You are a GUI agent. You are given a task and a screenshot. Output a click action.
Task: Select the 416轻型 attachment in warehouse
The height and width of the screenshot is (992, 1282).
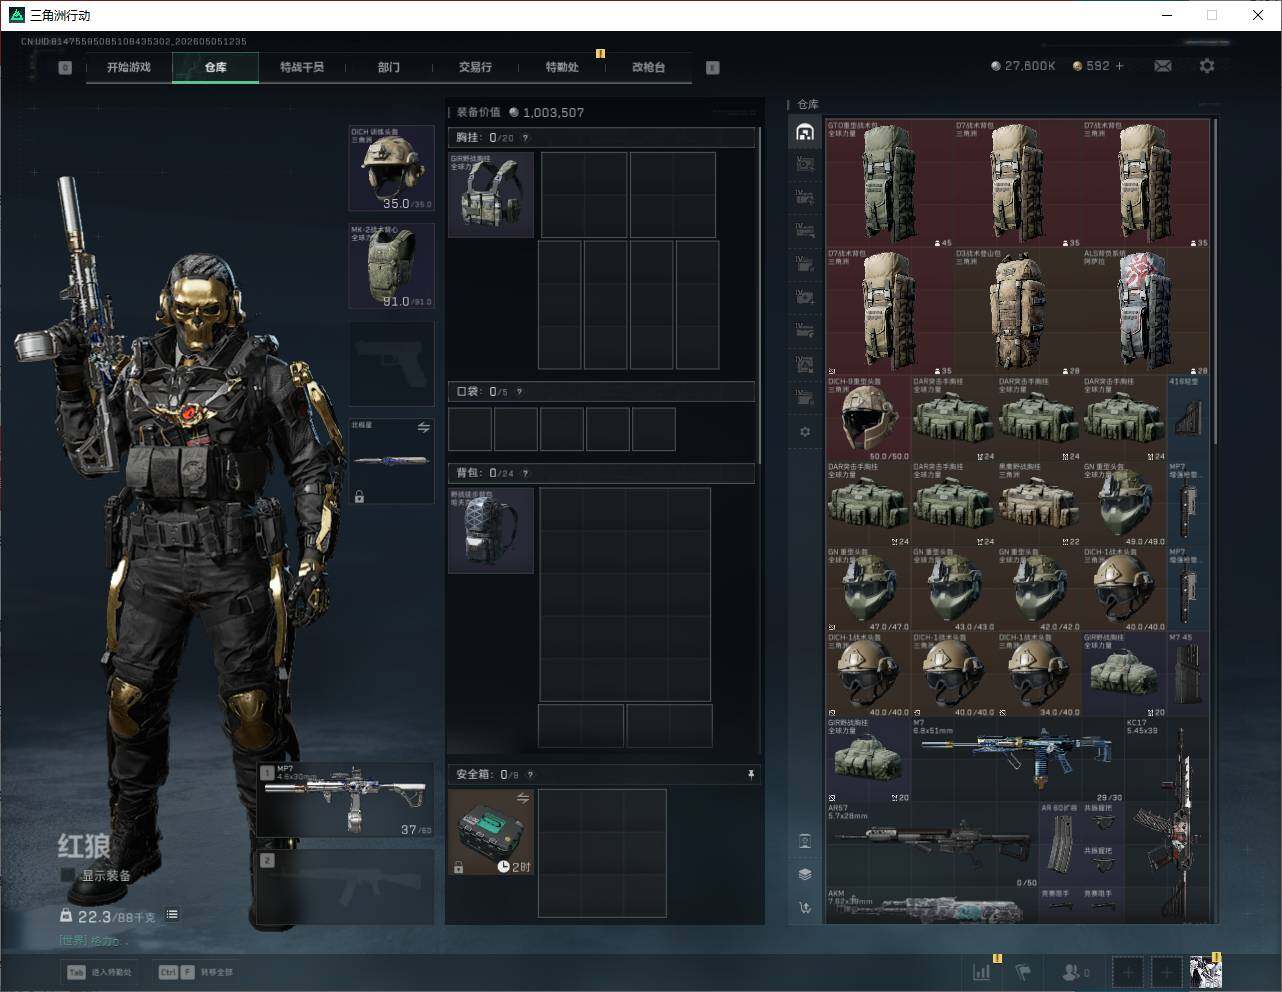(1189, 419)
